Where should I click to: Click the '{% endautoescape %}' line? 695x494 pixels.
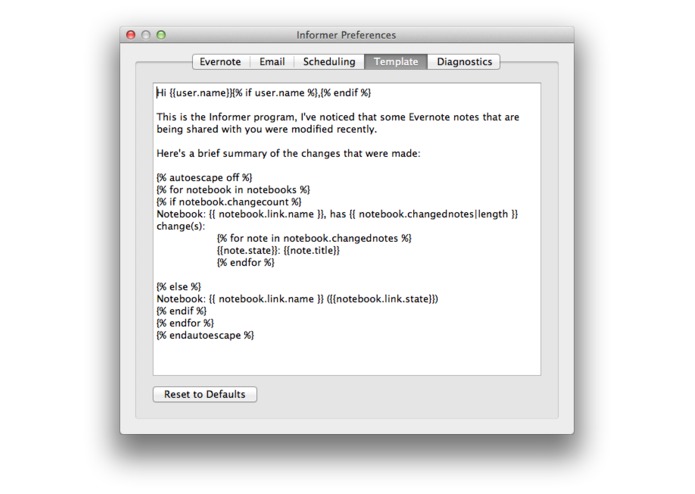(x=205, y=335)
